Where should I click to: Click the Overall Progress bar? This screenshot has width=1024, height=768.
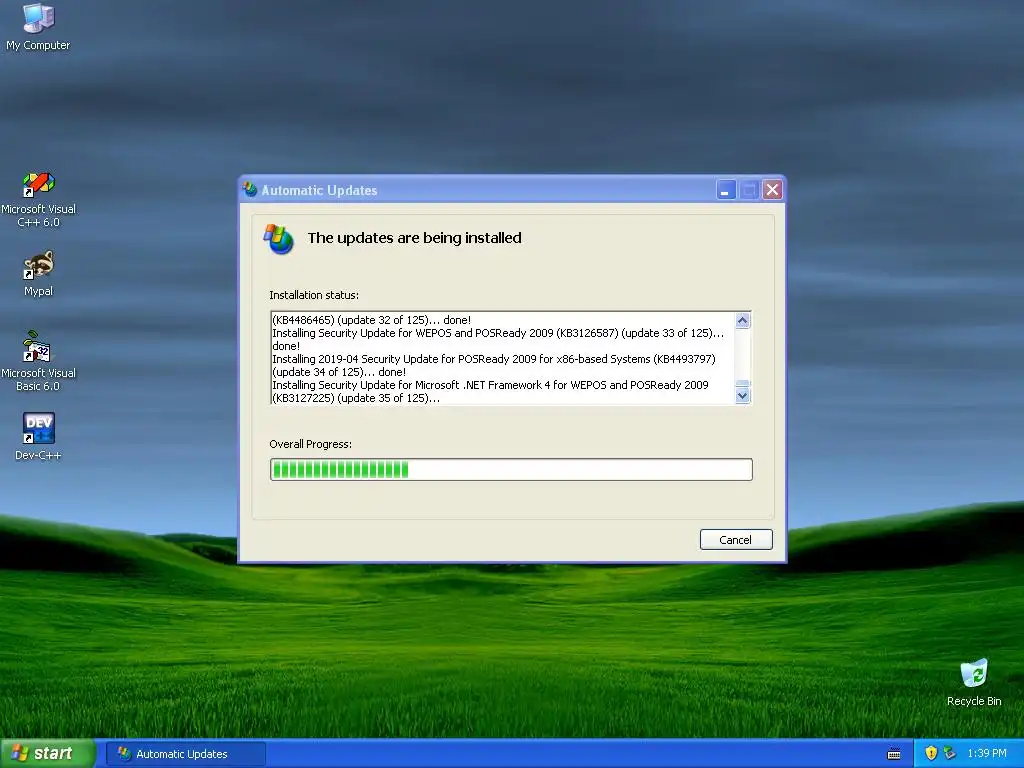click(x=511, y=470)
